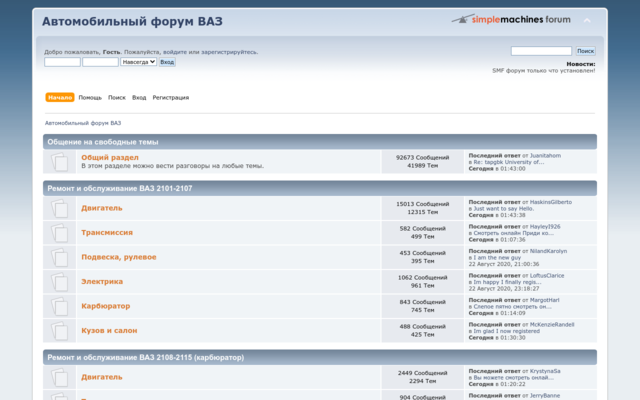
Task: Open user profile Juanitahom
Action: pyautogui.click(x=545, y=156)
